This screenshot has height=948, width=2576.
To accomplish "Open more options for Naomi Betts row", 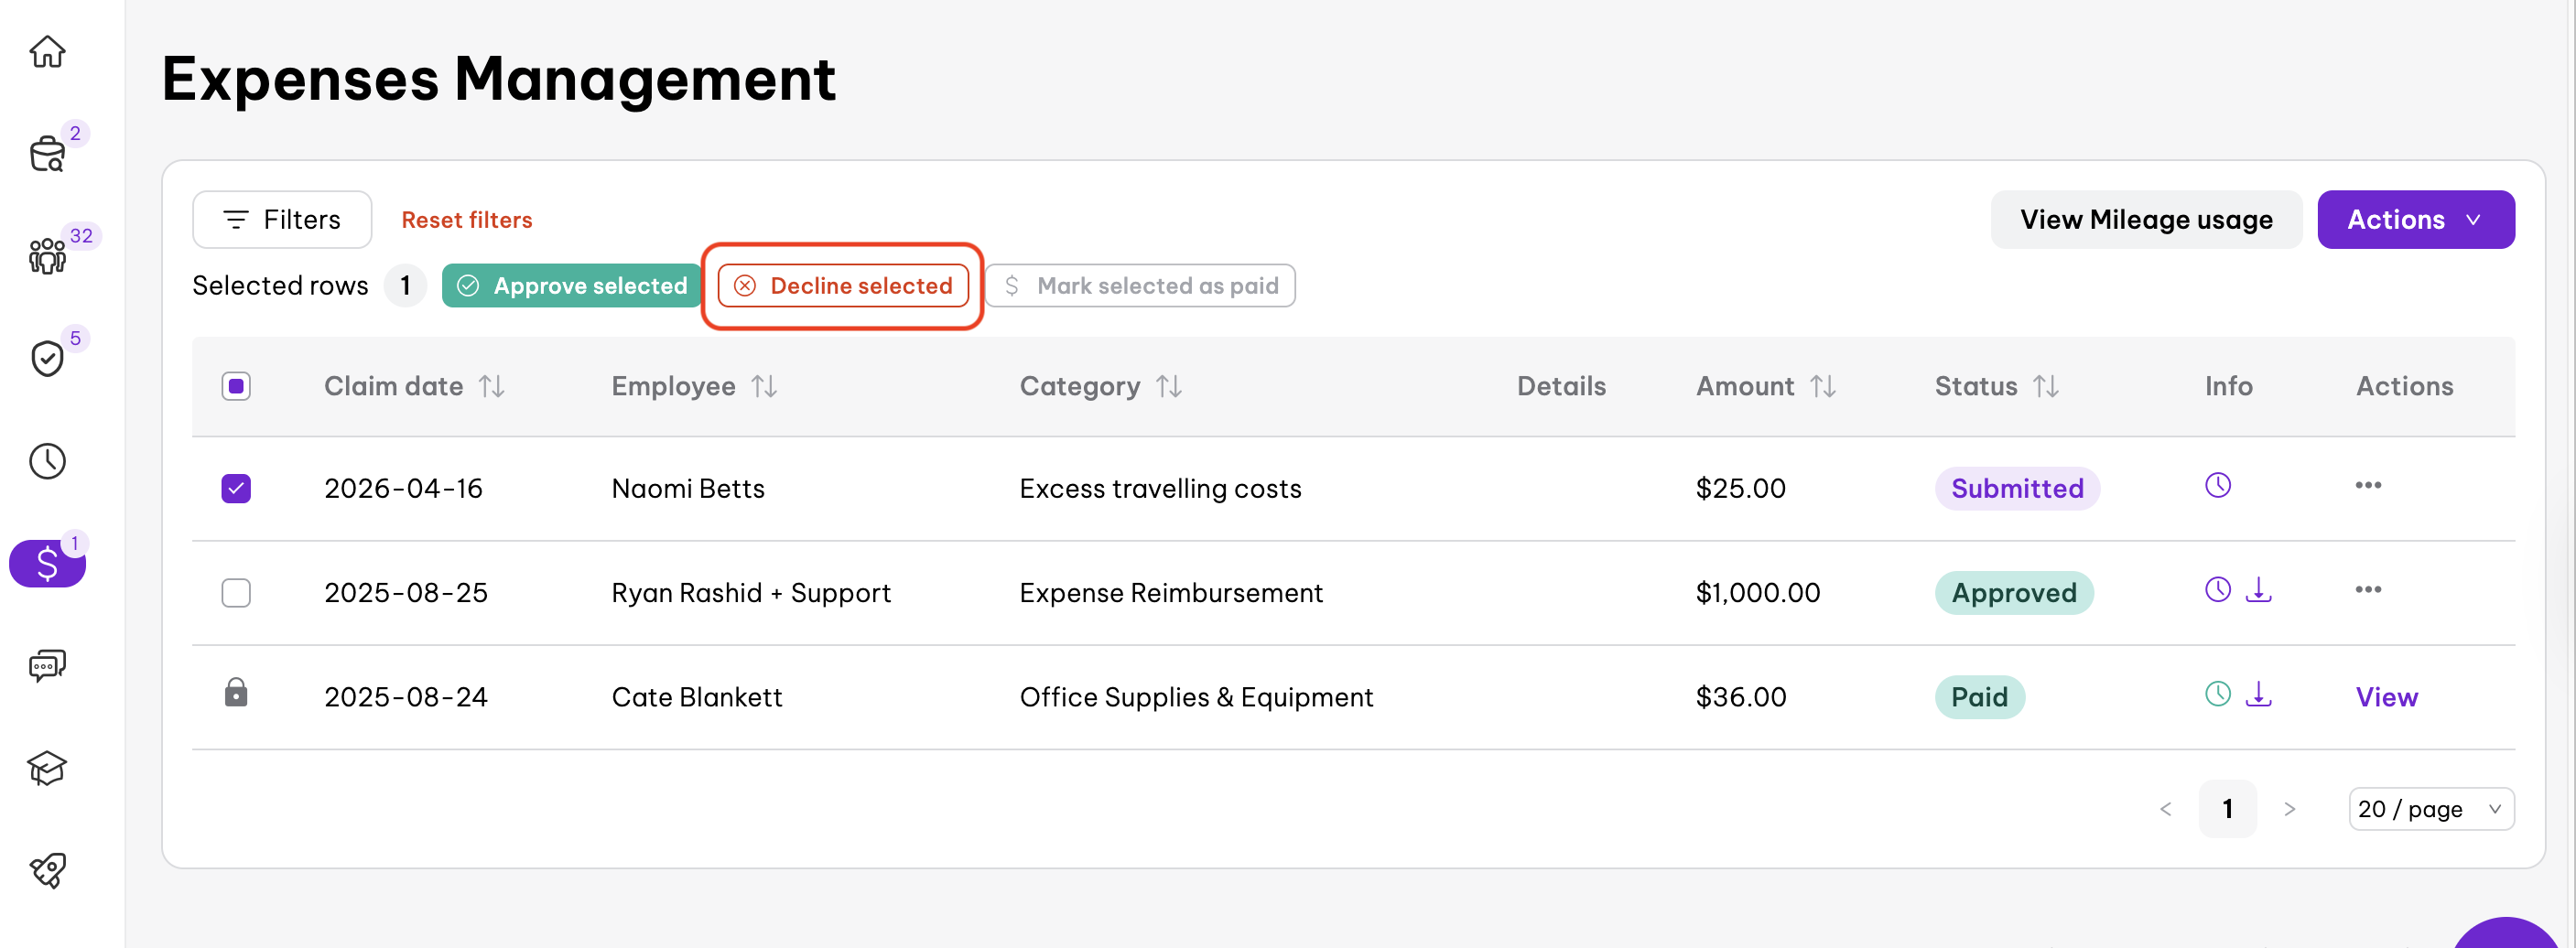I will tap(2367, 486).
